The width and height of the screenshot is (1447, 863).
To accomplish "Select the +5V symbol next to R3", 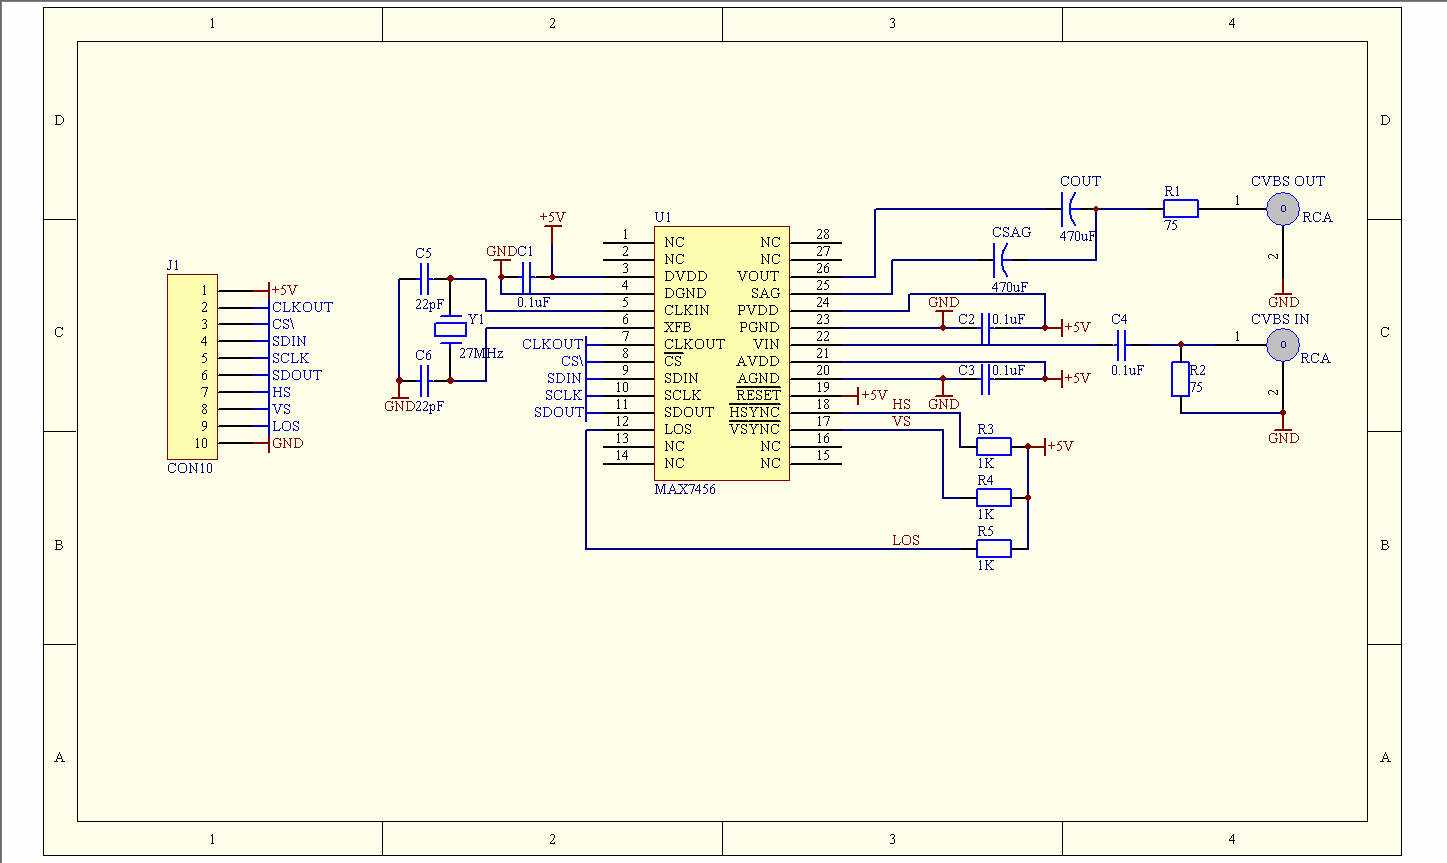I will (x=1058, y=446).
